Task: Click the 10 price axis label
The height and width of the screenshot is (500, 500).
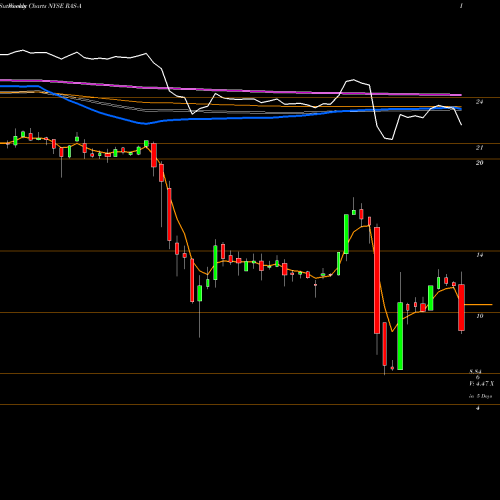Action: tap(479, 316)
